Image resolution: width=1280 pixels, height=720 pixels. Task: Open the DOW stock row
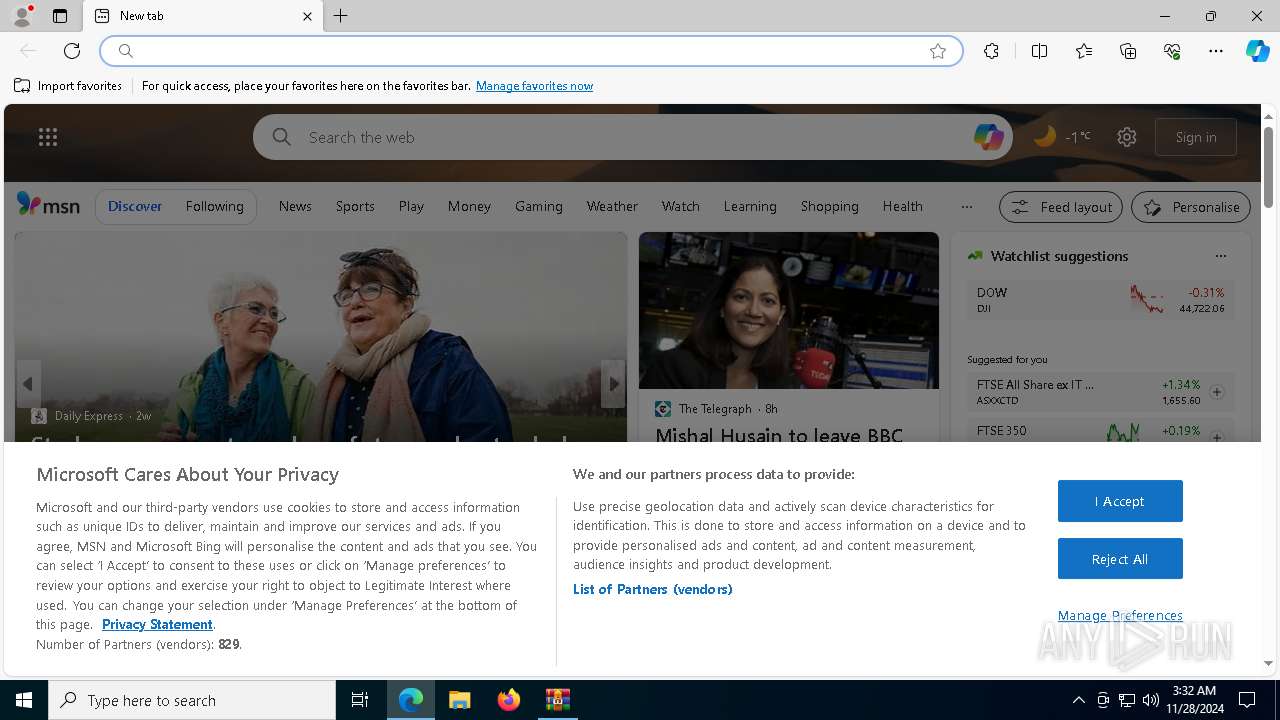click(x=1101, y=300)
